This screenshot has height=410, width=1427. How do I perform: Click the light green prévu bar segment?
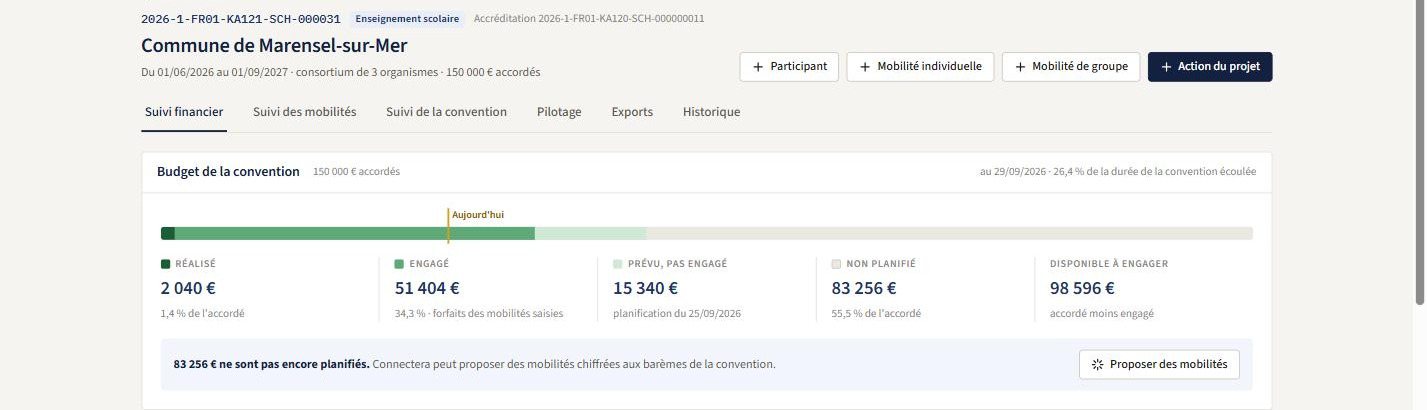pyautogui.click(x=590, y=233)
